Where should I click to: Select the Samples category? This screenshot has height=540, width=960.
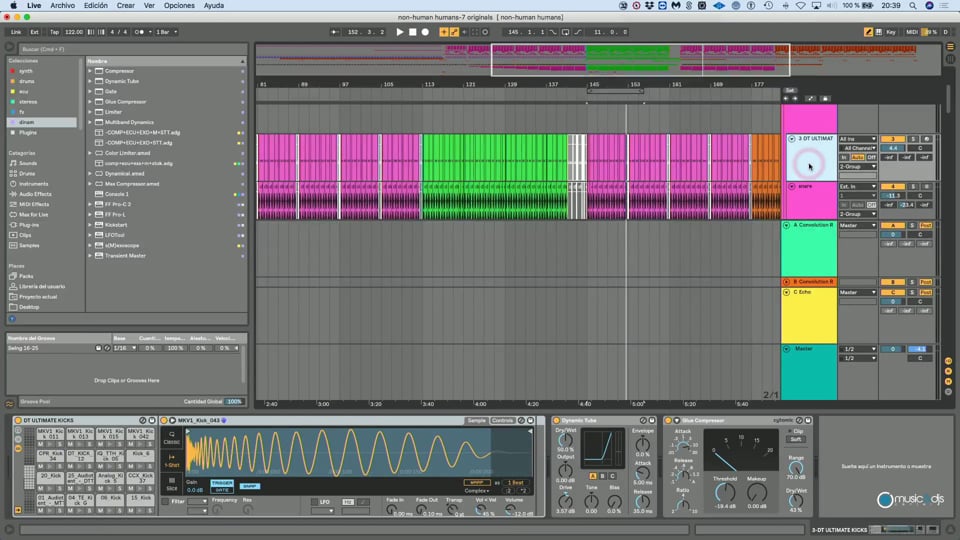[29, 246]
